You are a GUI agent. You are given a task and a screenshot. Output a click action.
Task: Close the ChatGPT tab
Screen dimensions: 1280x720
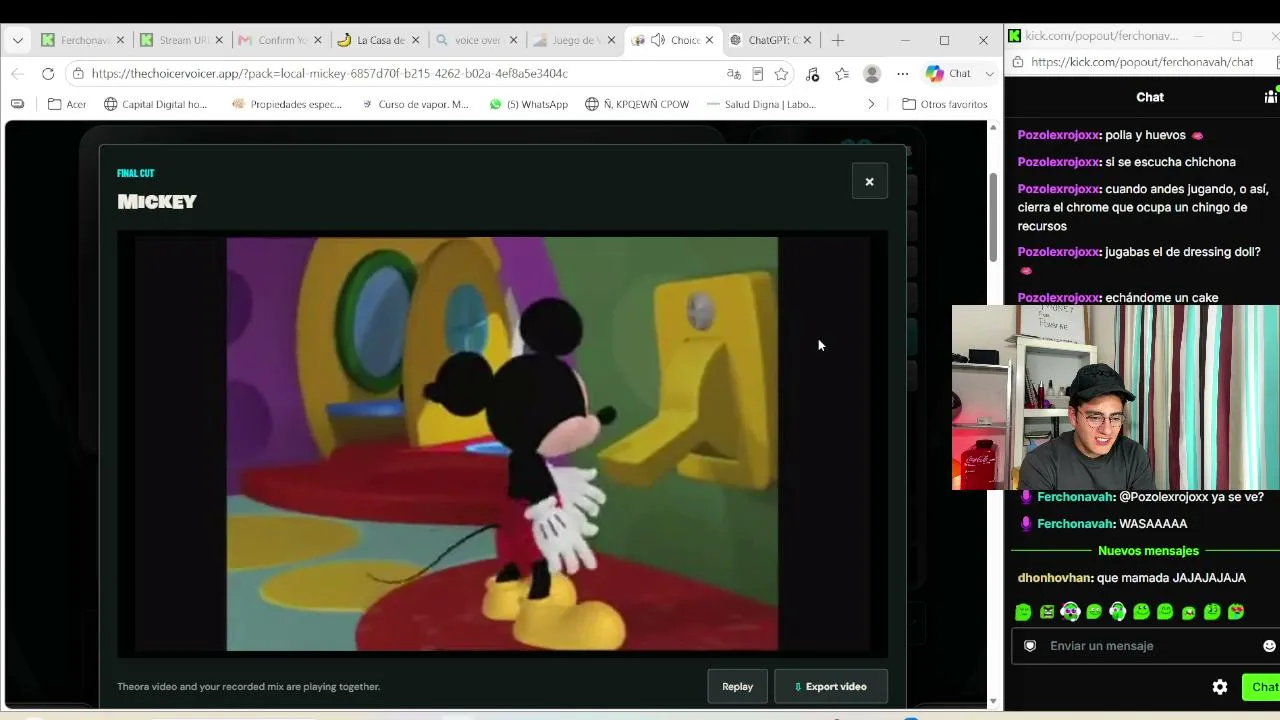pyautogui.click(x=807, y=40)
